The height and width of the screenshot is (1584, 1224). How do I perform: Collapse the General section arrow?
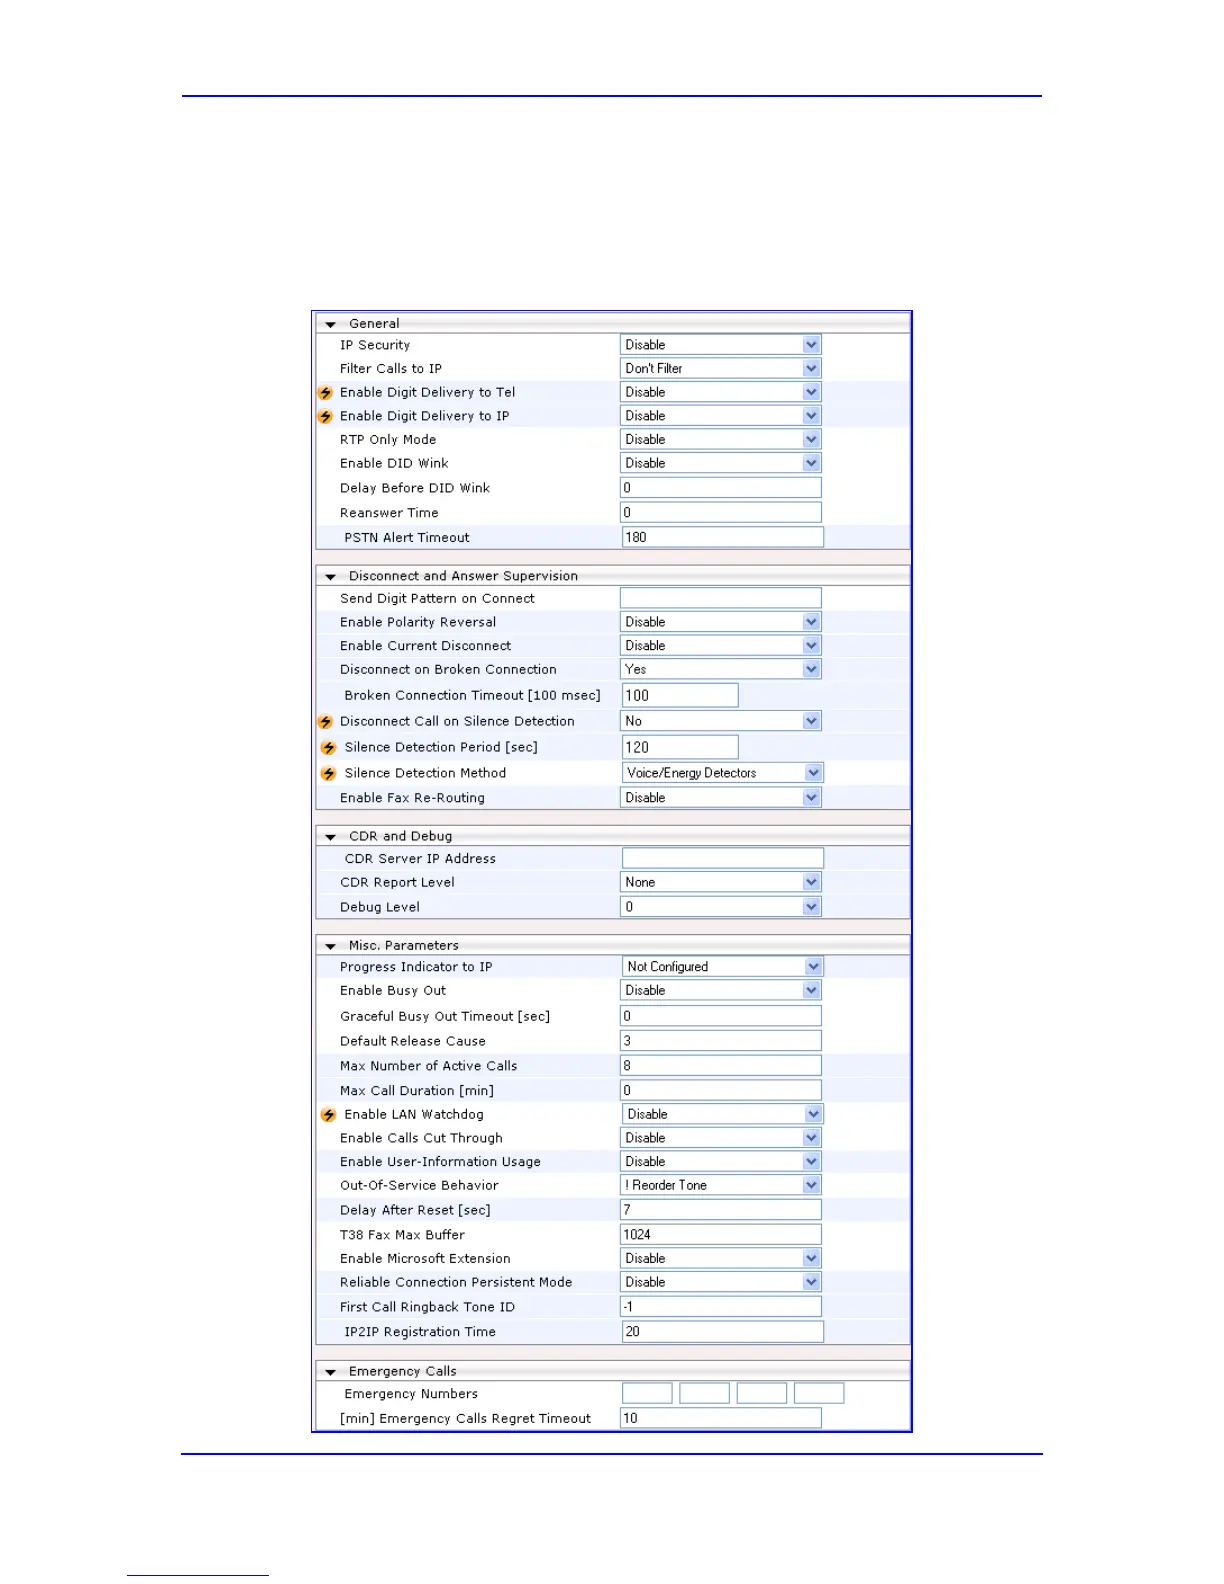[331, 325]
